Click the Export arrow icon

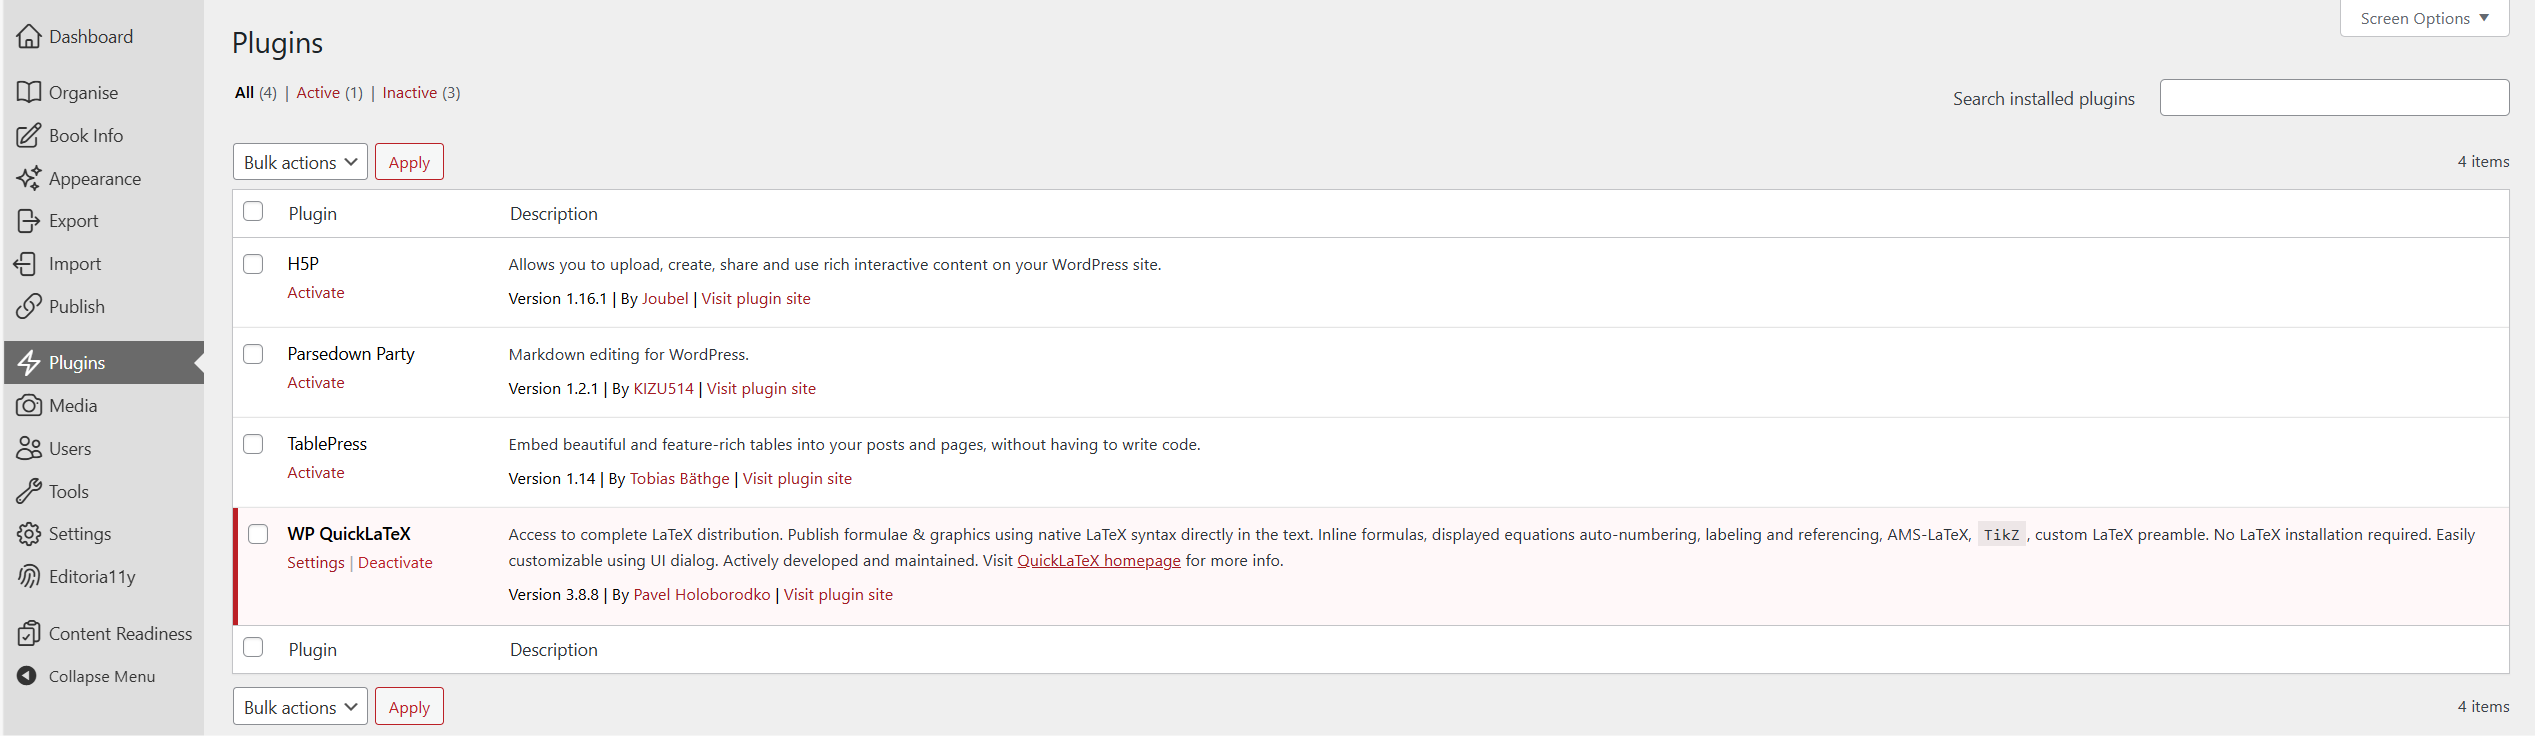29,221
